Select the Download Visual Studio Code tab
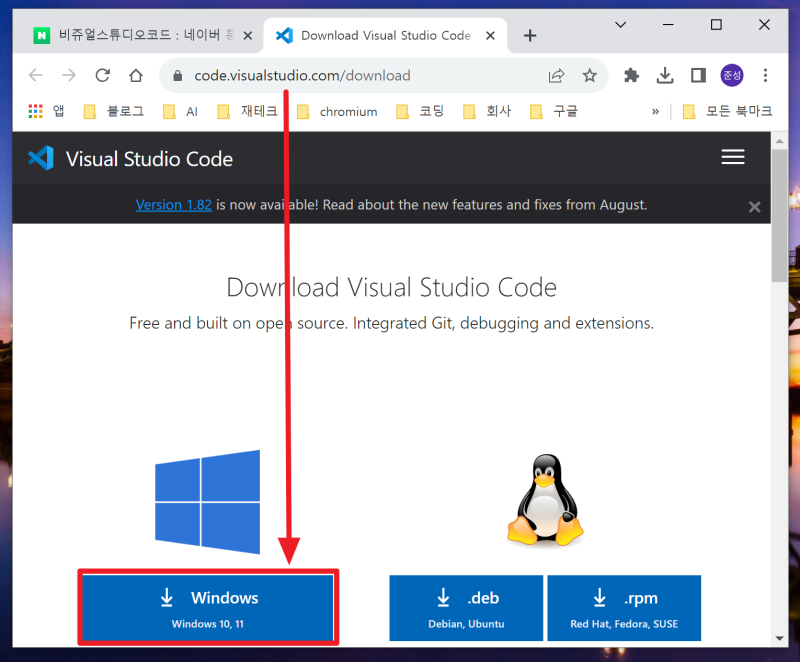The image size is (800, 662). point(385,35)
